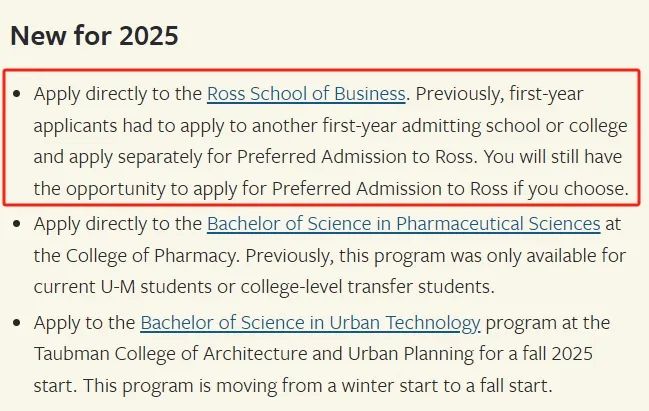
Task: Open the Ross School of Business link
Action: click(306, 94)
